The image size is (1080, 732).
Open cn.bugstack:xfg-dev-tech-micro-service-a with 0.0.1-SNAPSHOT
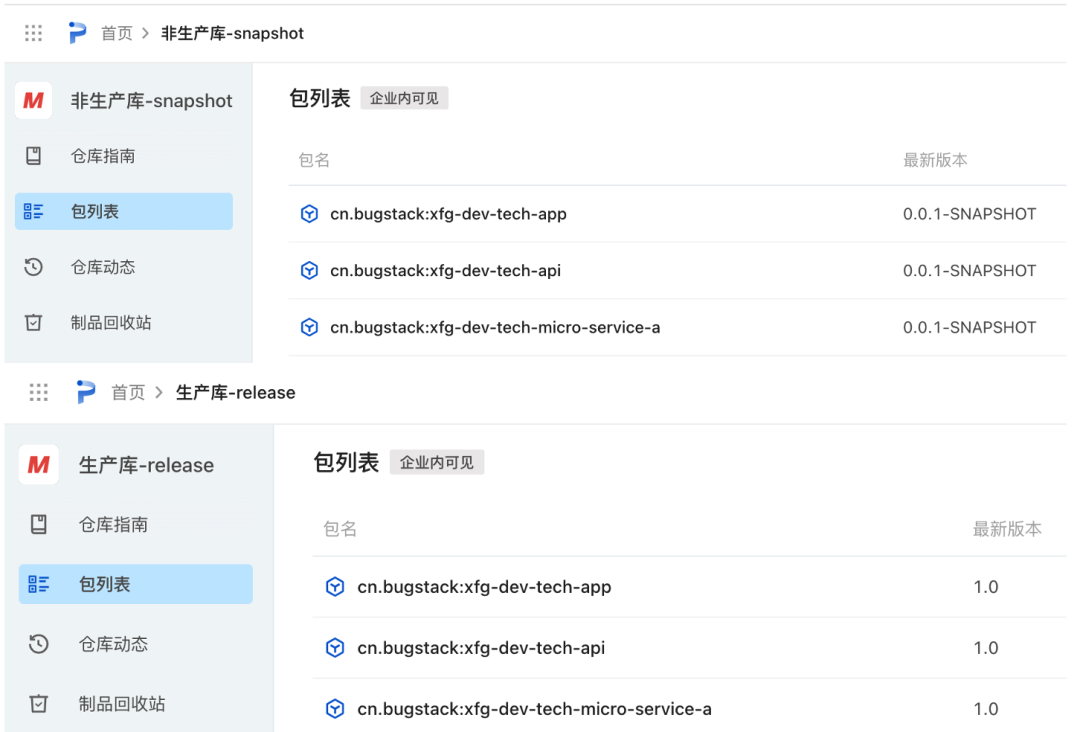677,327
